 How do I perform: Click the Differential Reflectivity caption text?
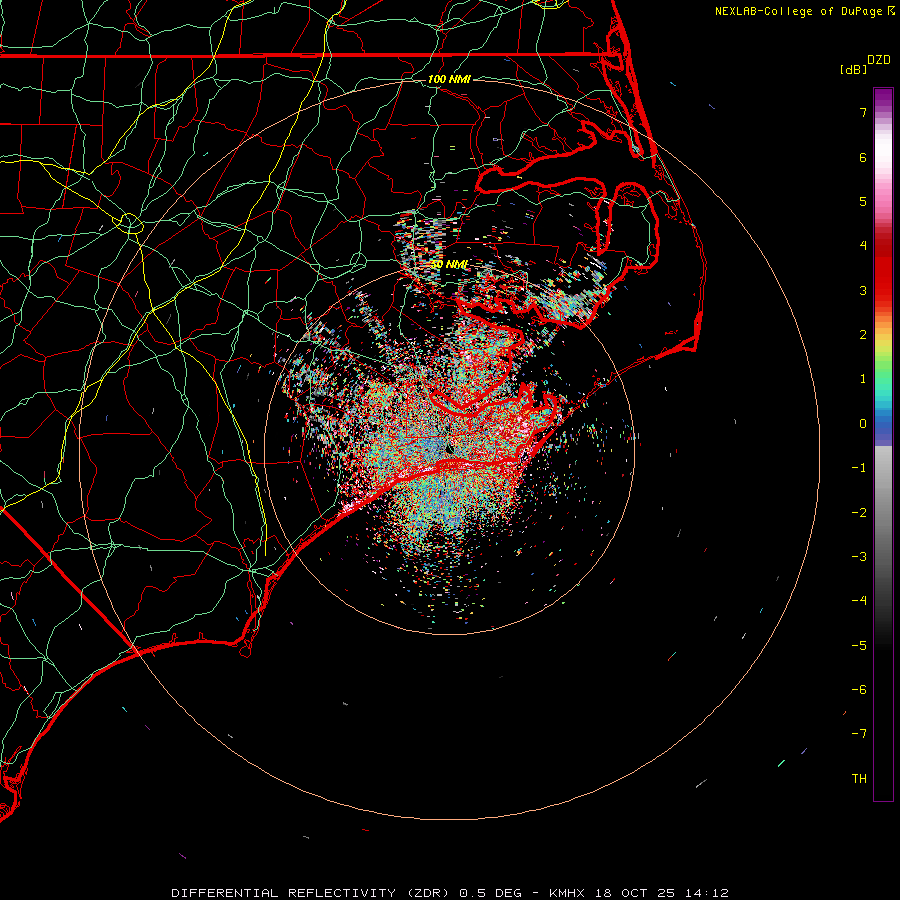[450, 893]
